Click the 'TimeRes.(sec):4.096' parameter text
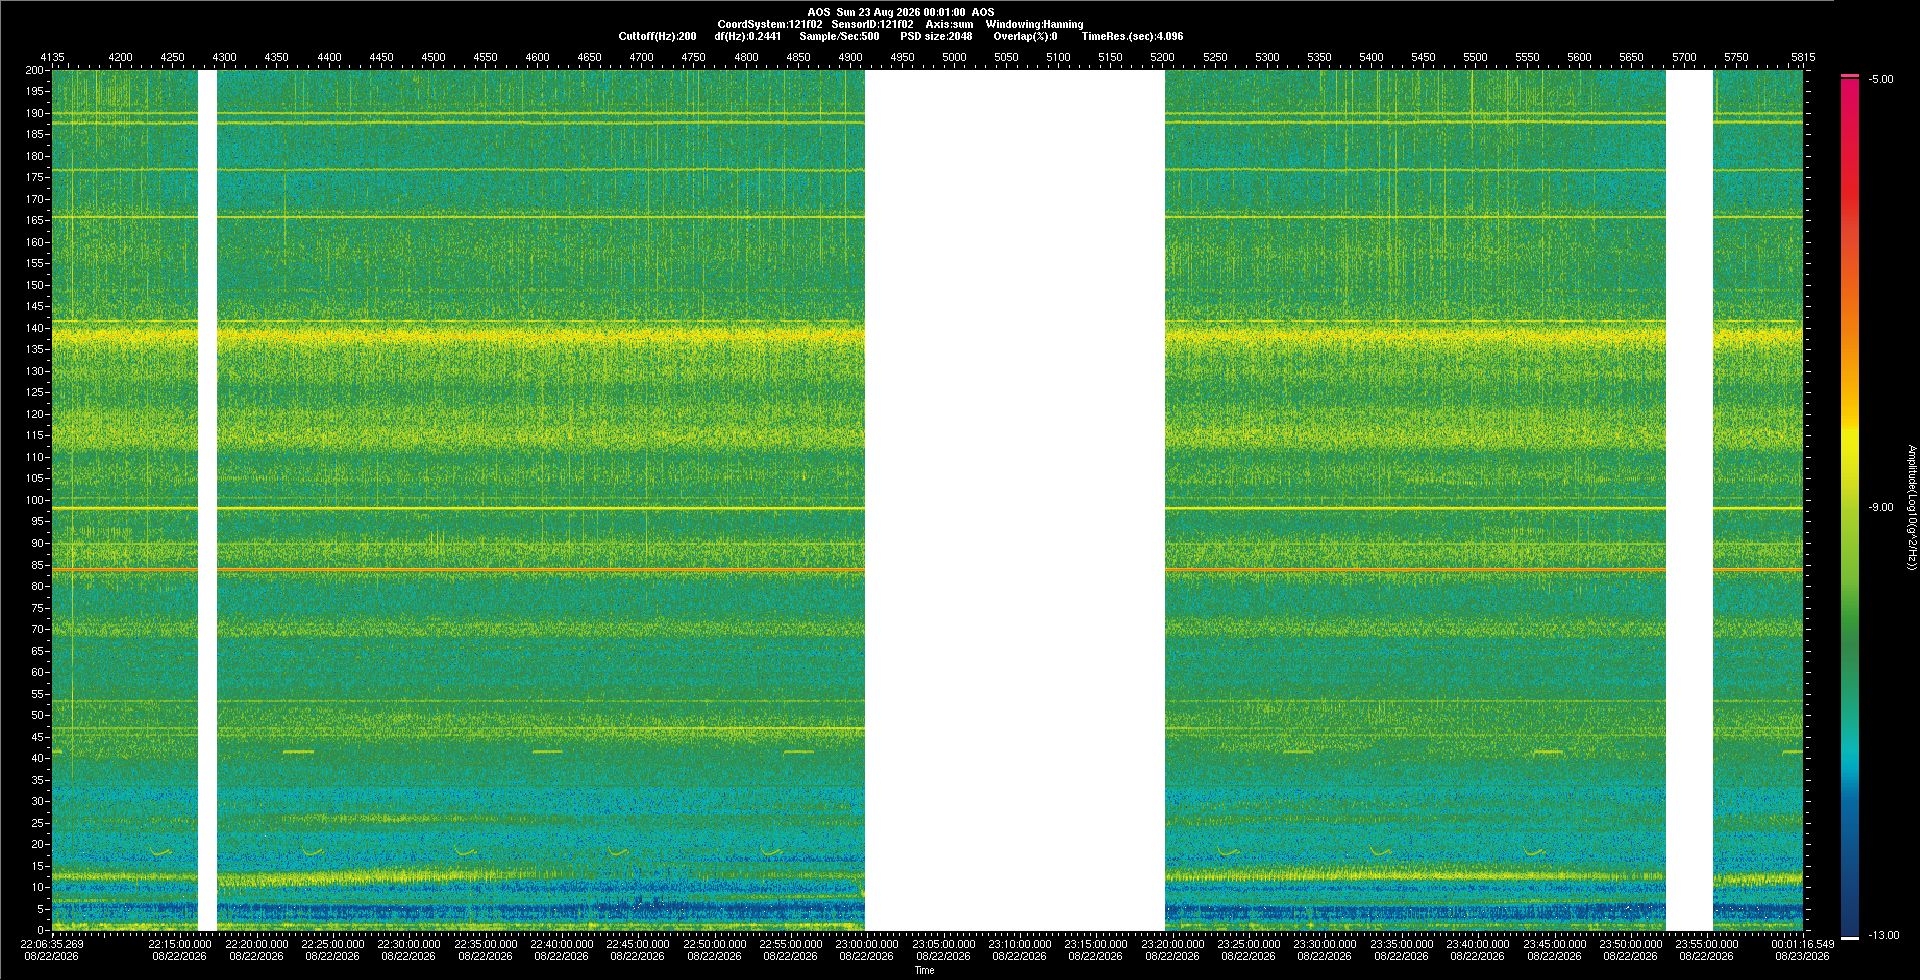Viewport: 1920px width, 980px height. point(1132,36)
